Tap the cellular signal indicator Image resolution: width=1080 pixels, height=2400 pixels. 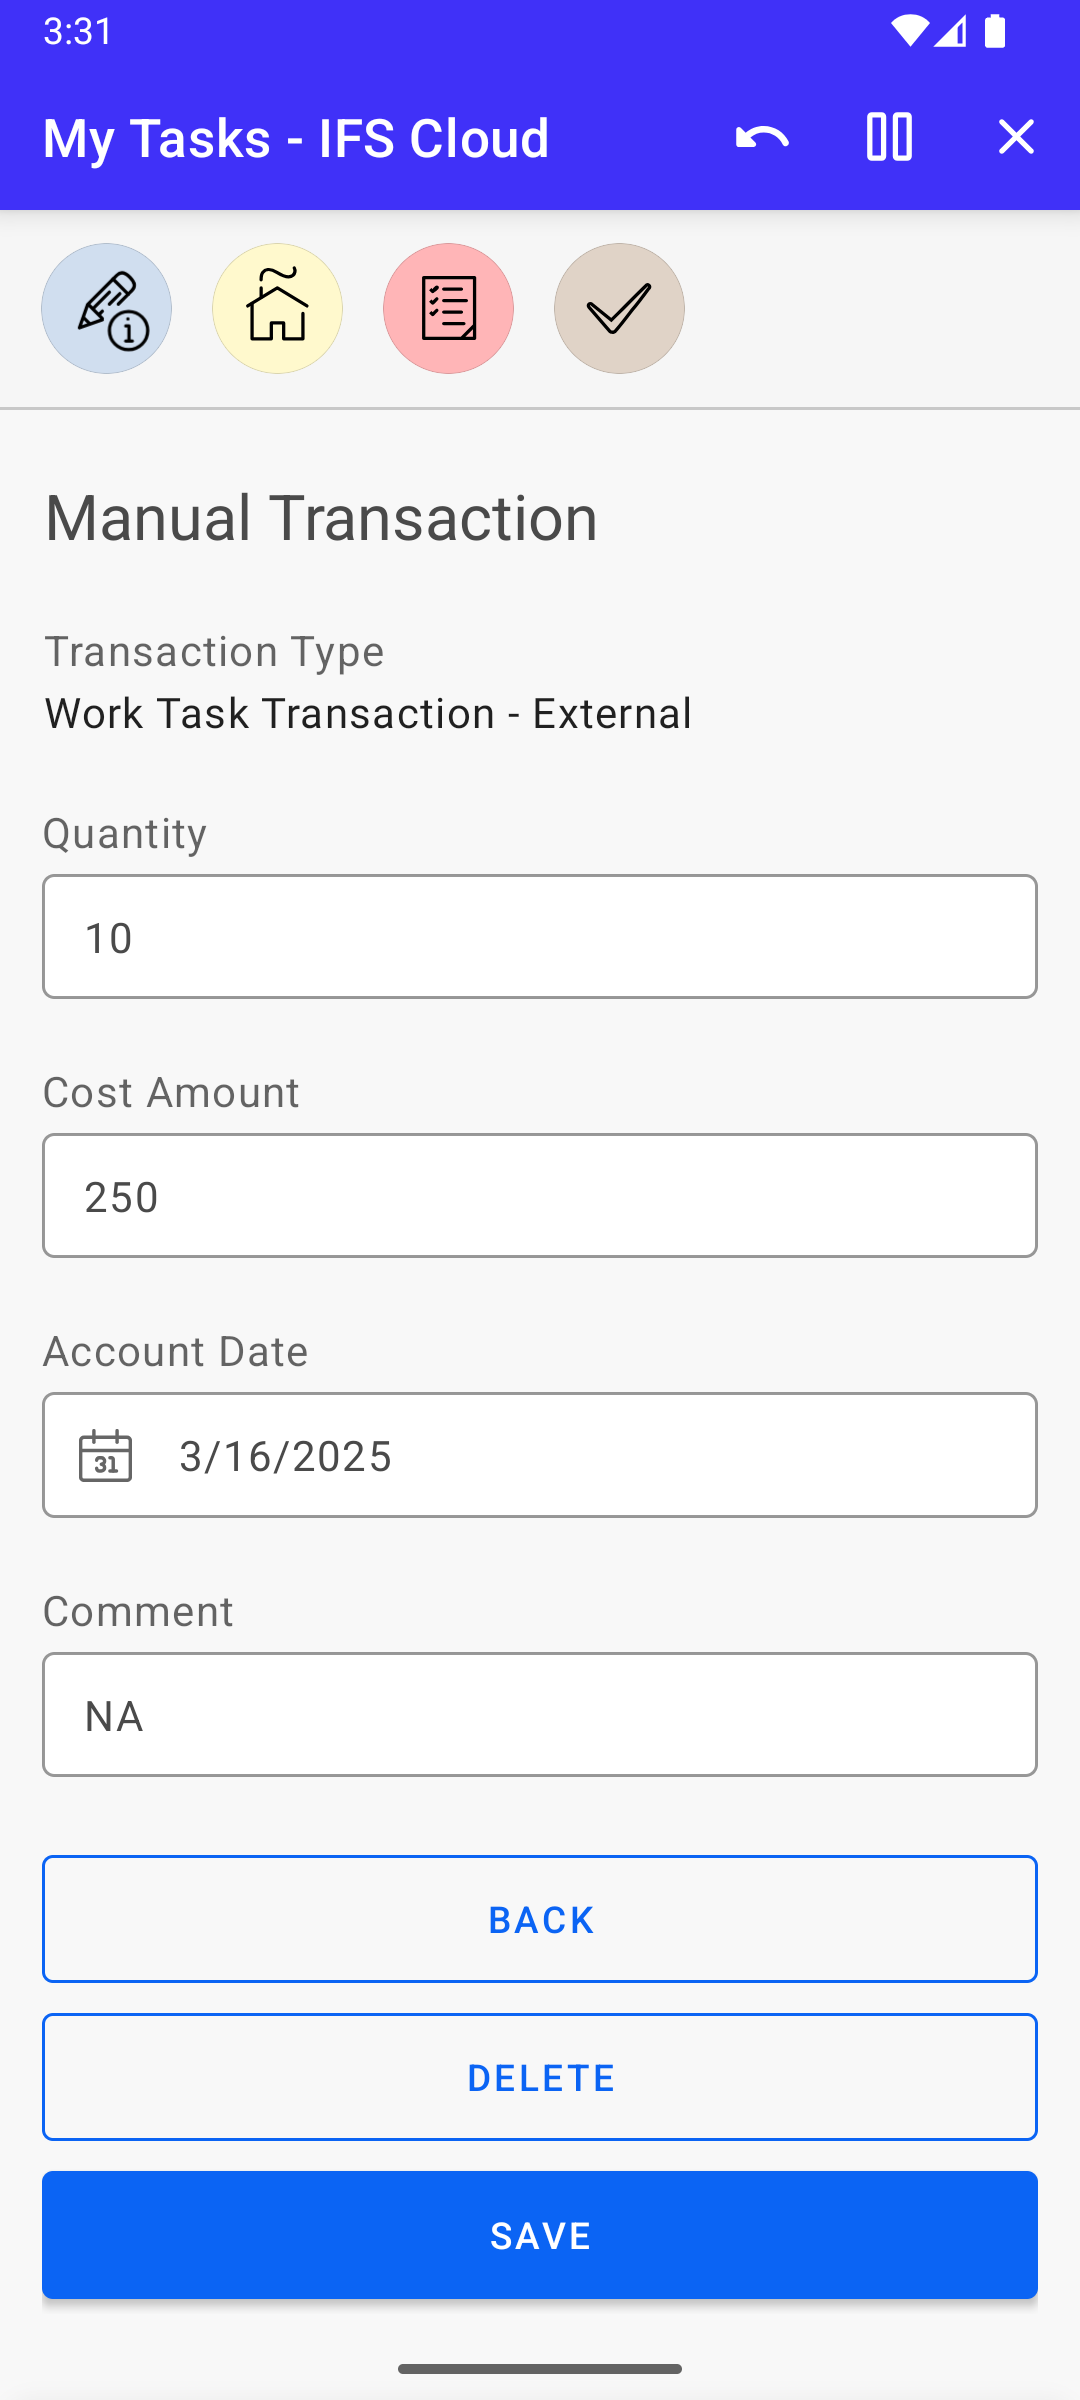[950, 32]
